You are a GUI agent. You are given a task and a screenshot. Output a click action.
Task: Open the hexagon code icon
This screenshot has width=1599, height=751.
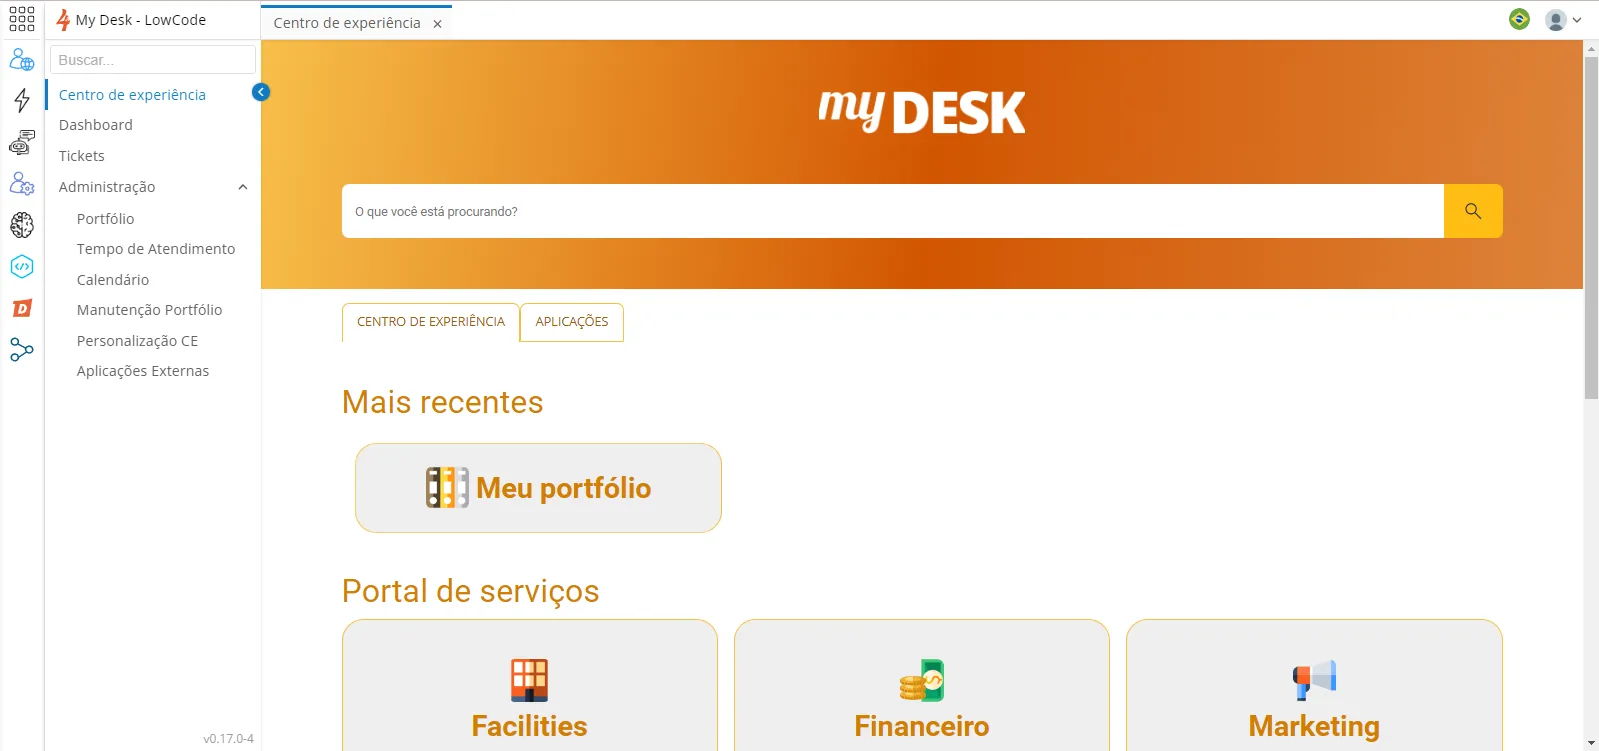22,267
